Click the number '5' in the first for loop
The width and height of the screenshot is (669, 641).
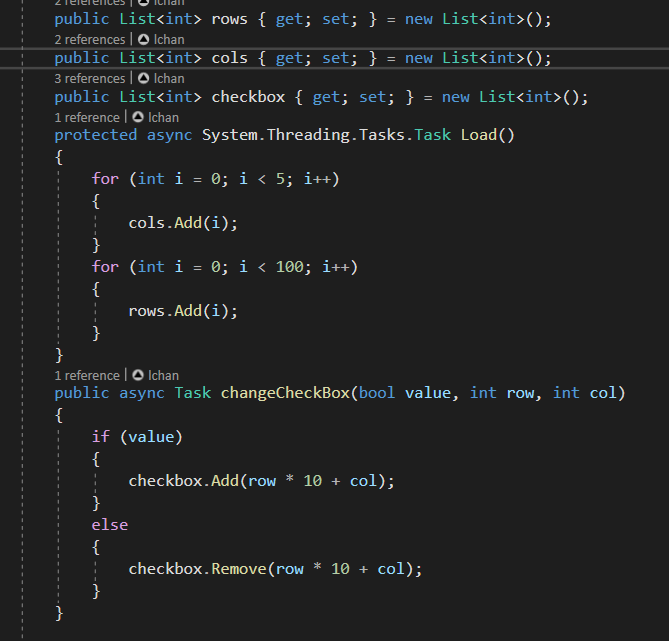[x=280, y=179]
